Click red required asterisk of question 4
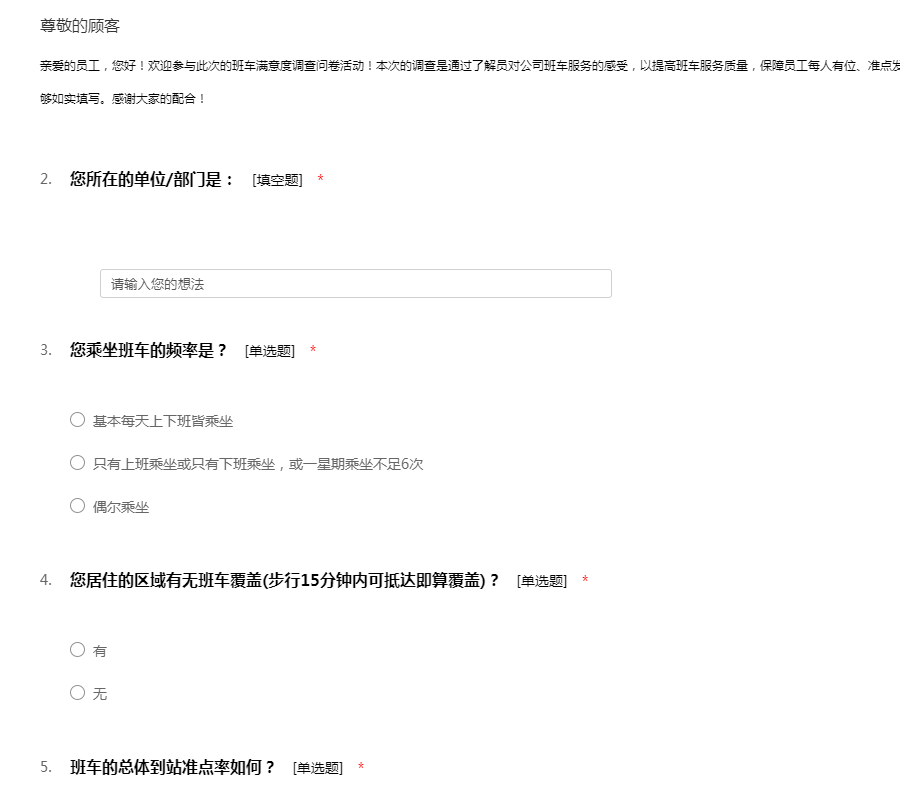 (x=585, y=581)
